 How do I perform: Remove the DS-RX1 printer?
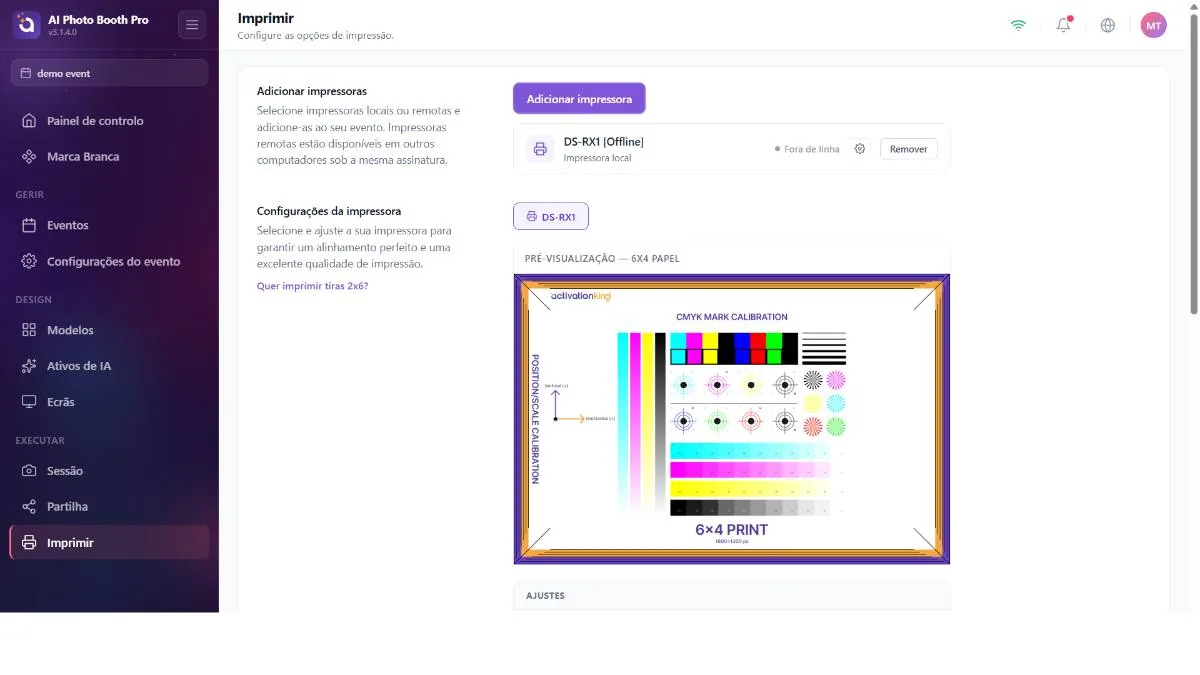pyautogui.click(x=908, y=149)
